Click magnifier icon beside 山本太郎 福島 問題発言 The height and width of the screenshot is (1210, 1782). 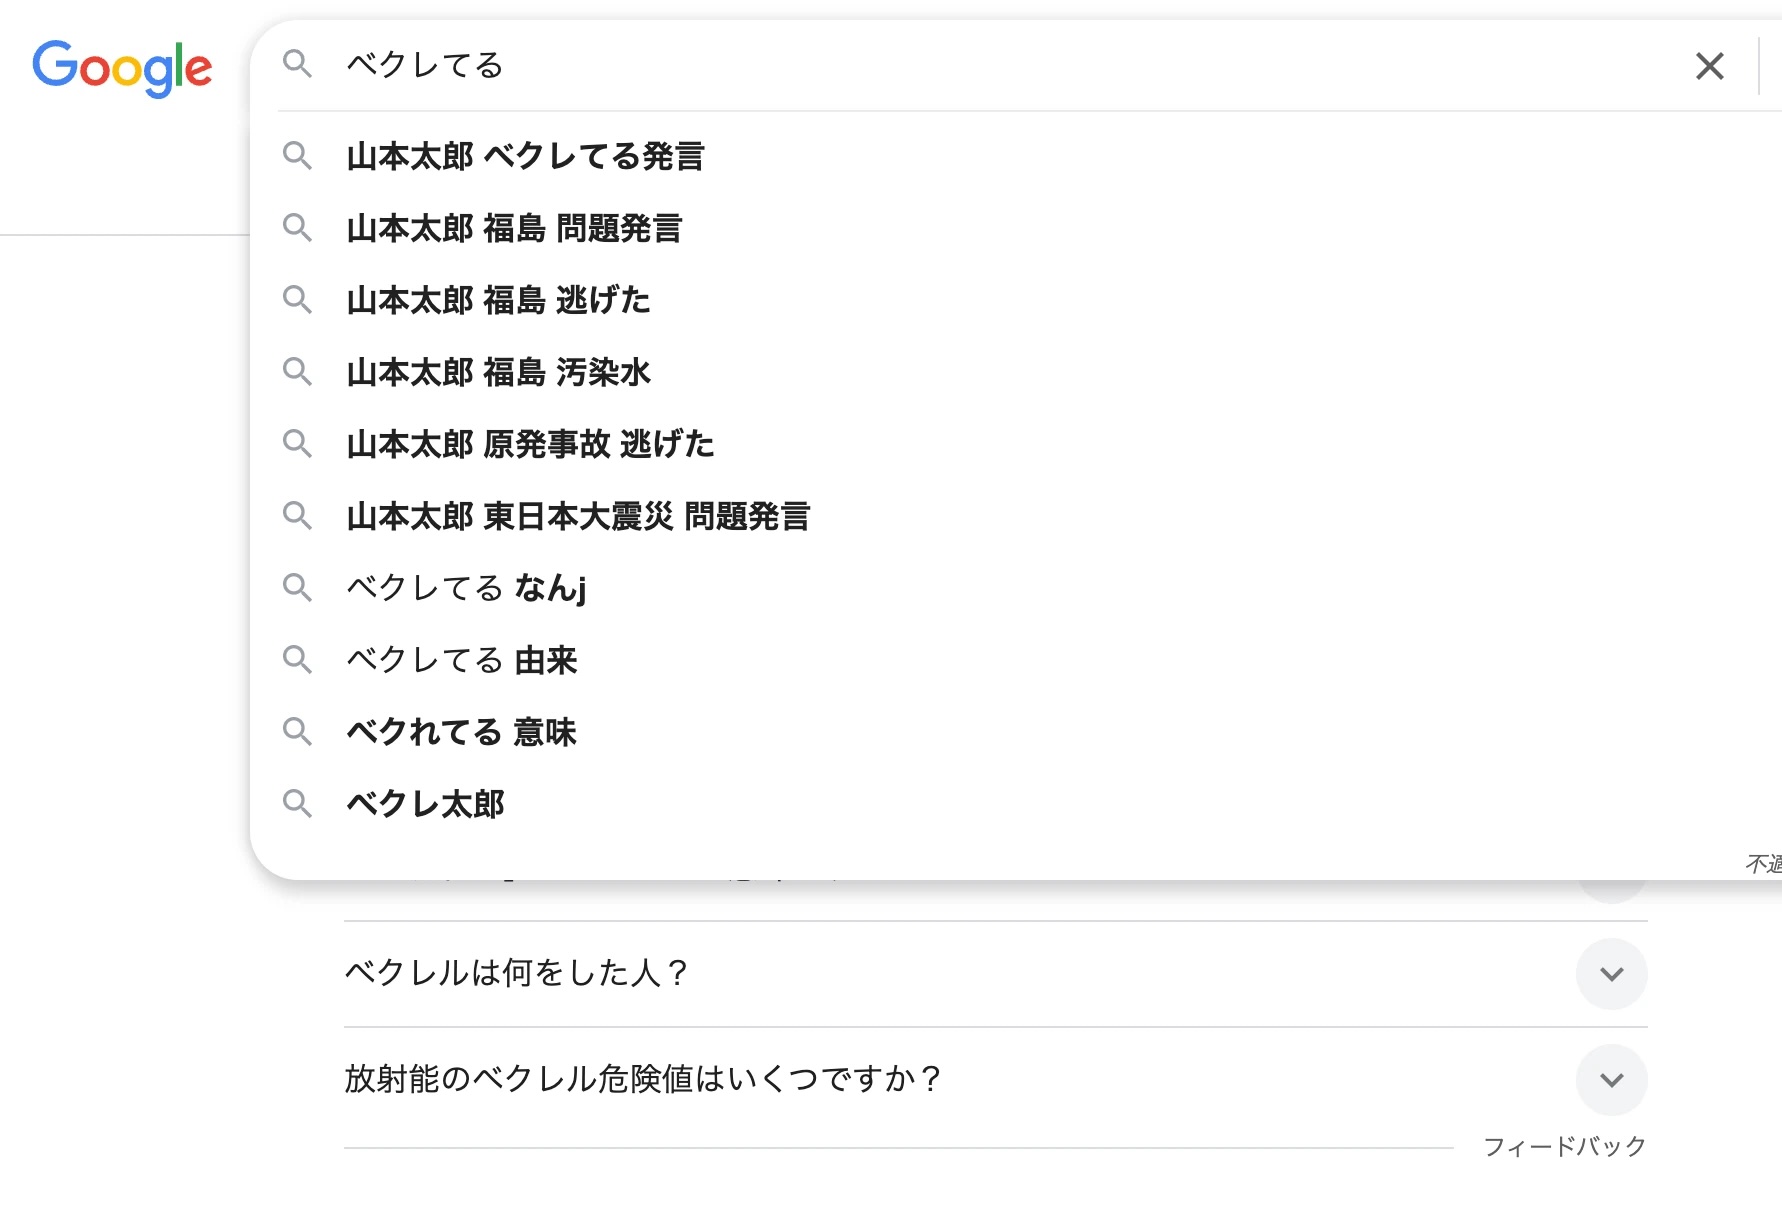coord(297,228)
